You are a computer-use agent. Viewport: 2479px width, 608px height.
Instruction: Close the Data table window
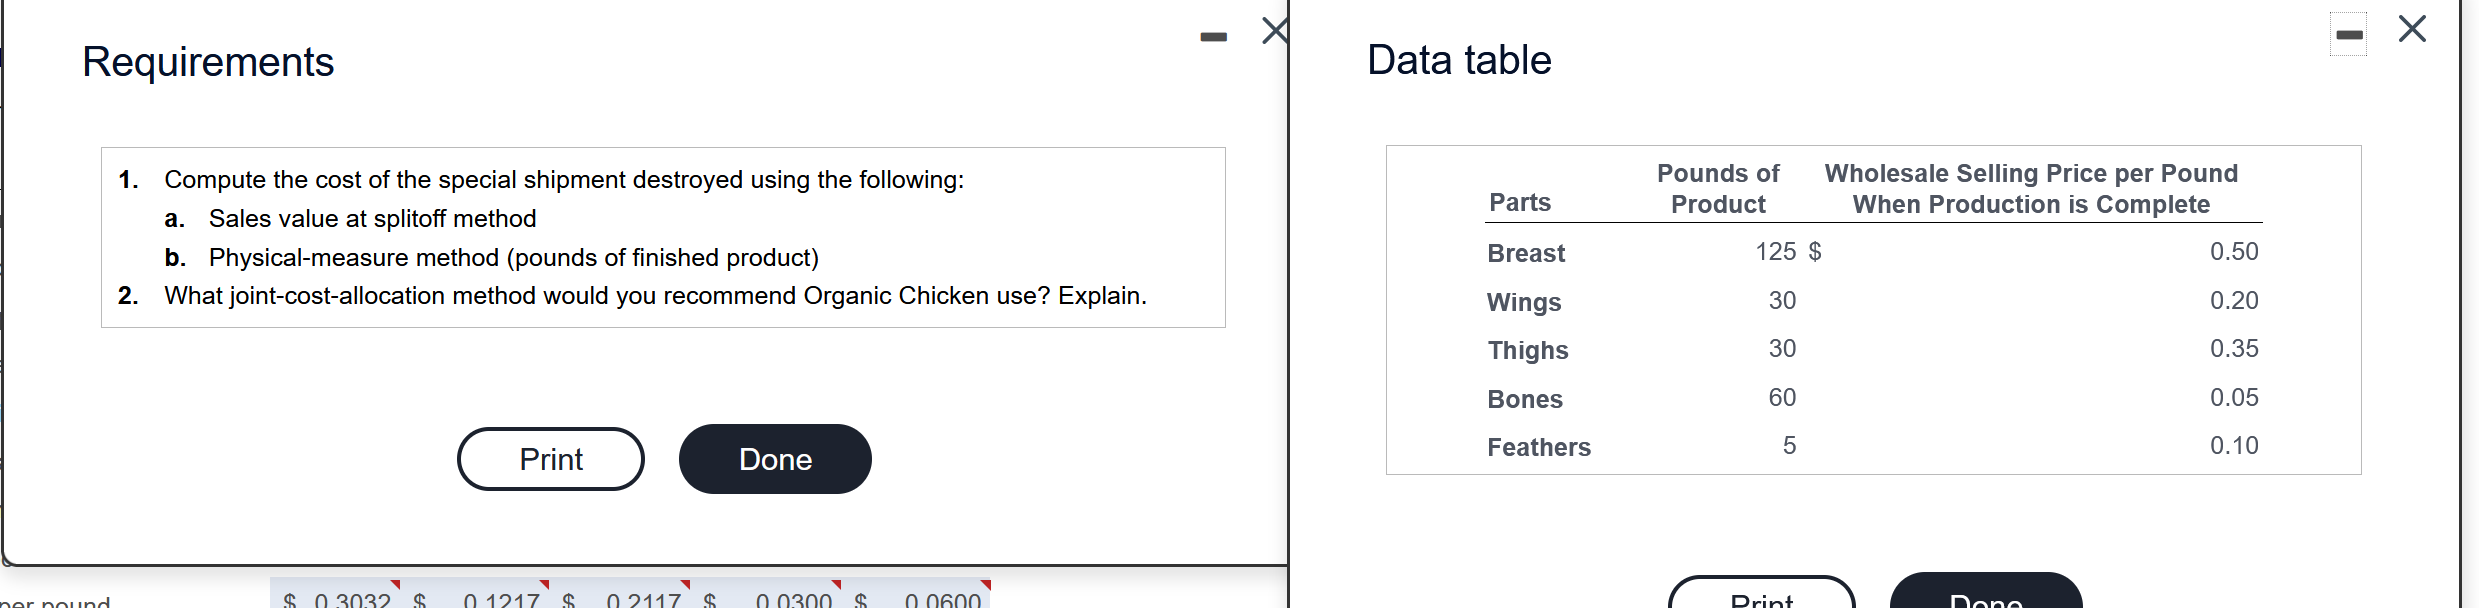(x=2413, y=28)
